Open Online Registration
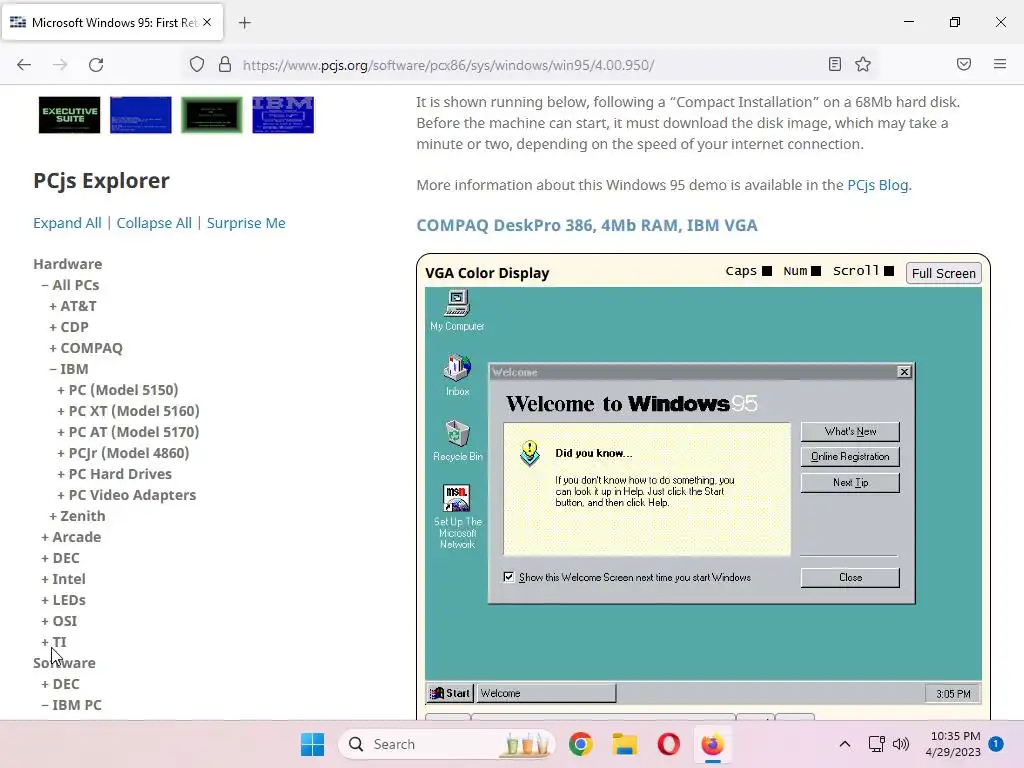Image resolution: width=1024 pixels, height=768 pixels. [x=850, y=456]
